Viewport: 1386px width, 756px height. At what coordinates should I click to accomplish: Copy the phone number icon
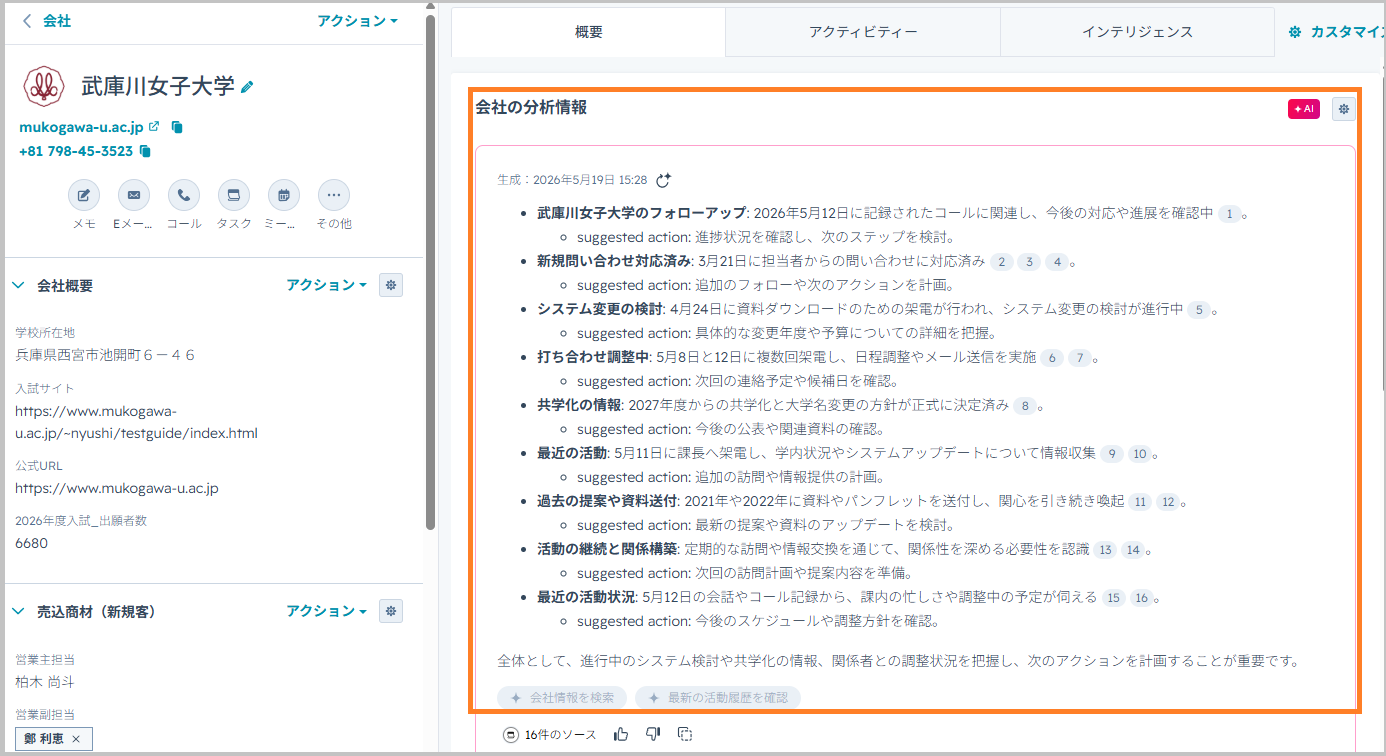145,151
